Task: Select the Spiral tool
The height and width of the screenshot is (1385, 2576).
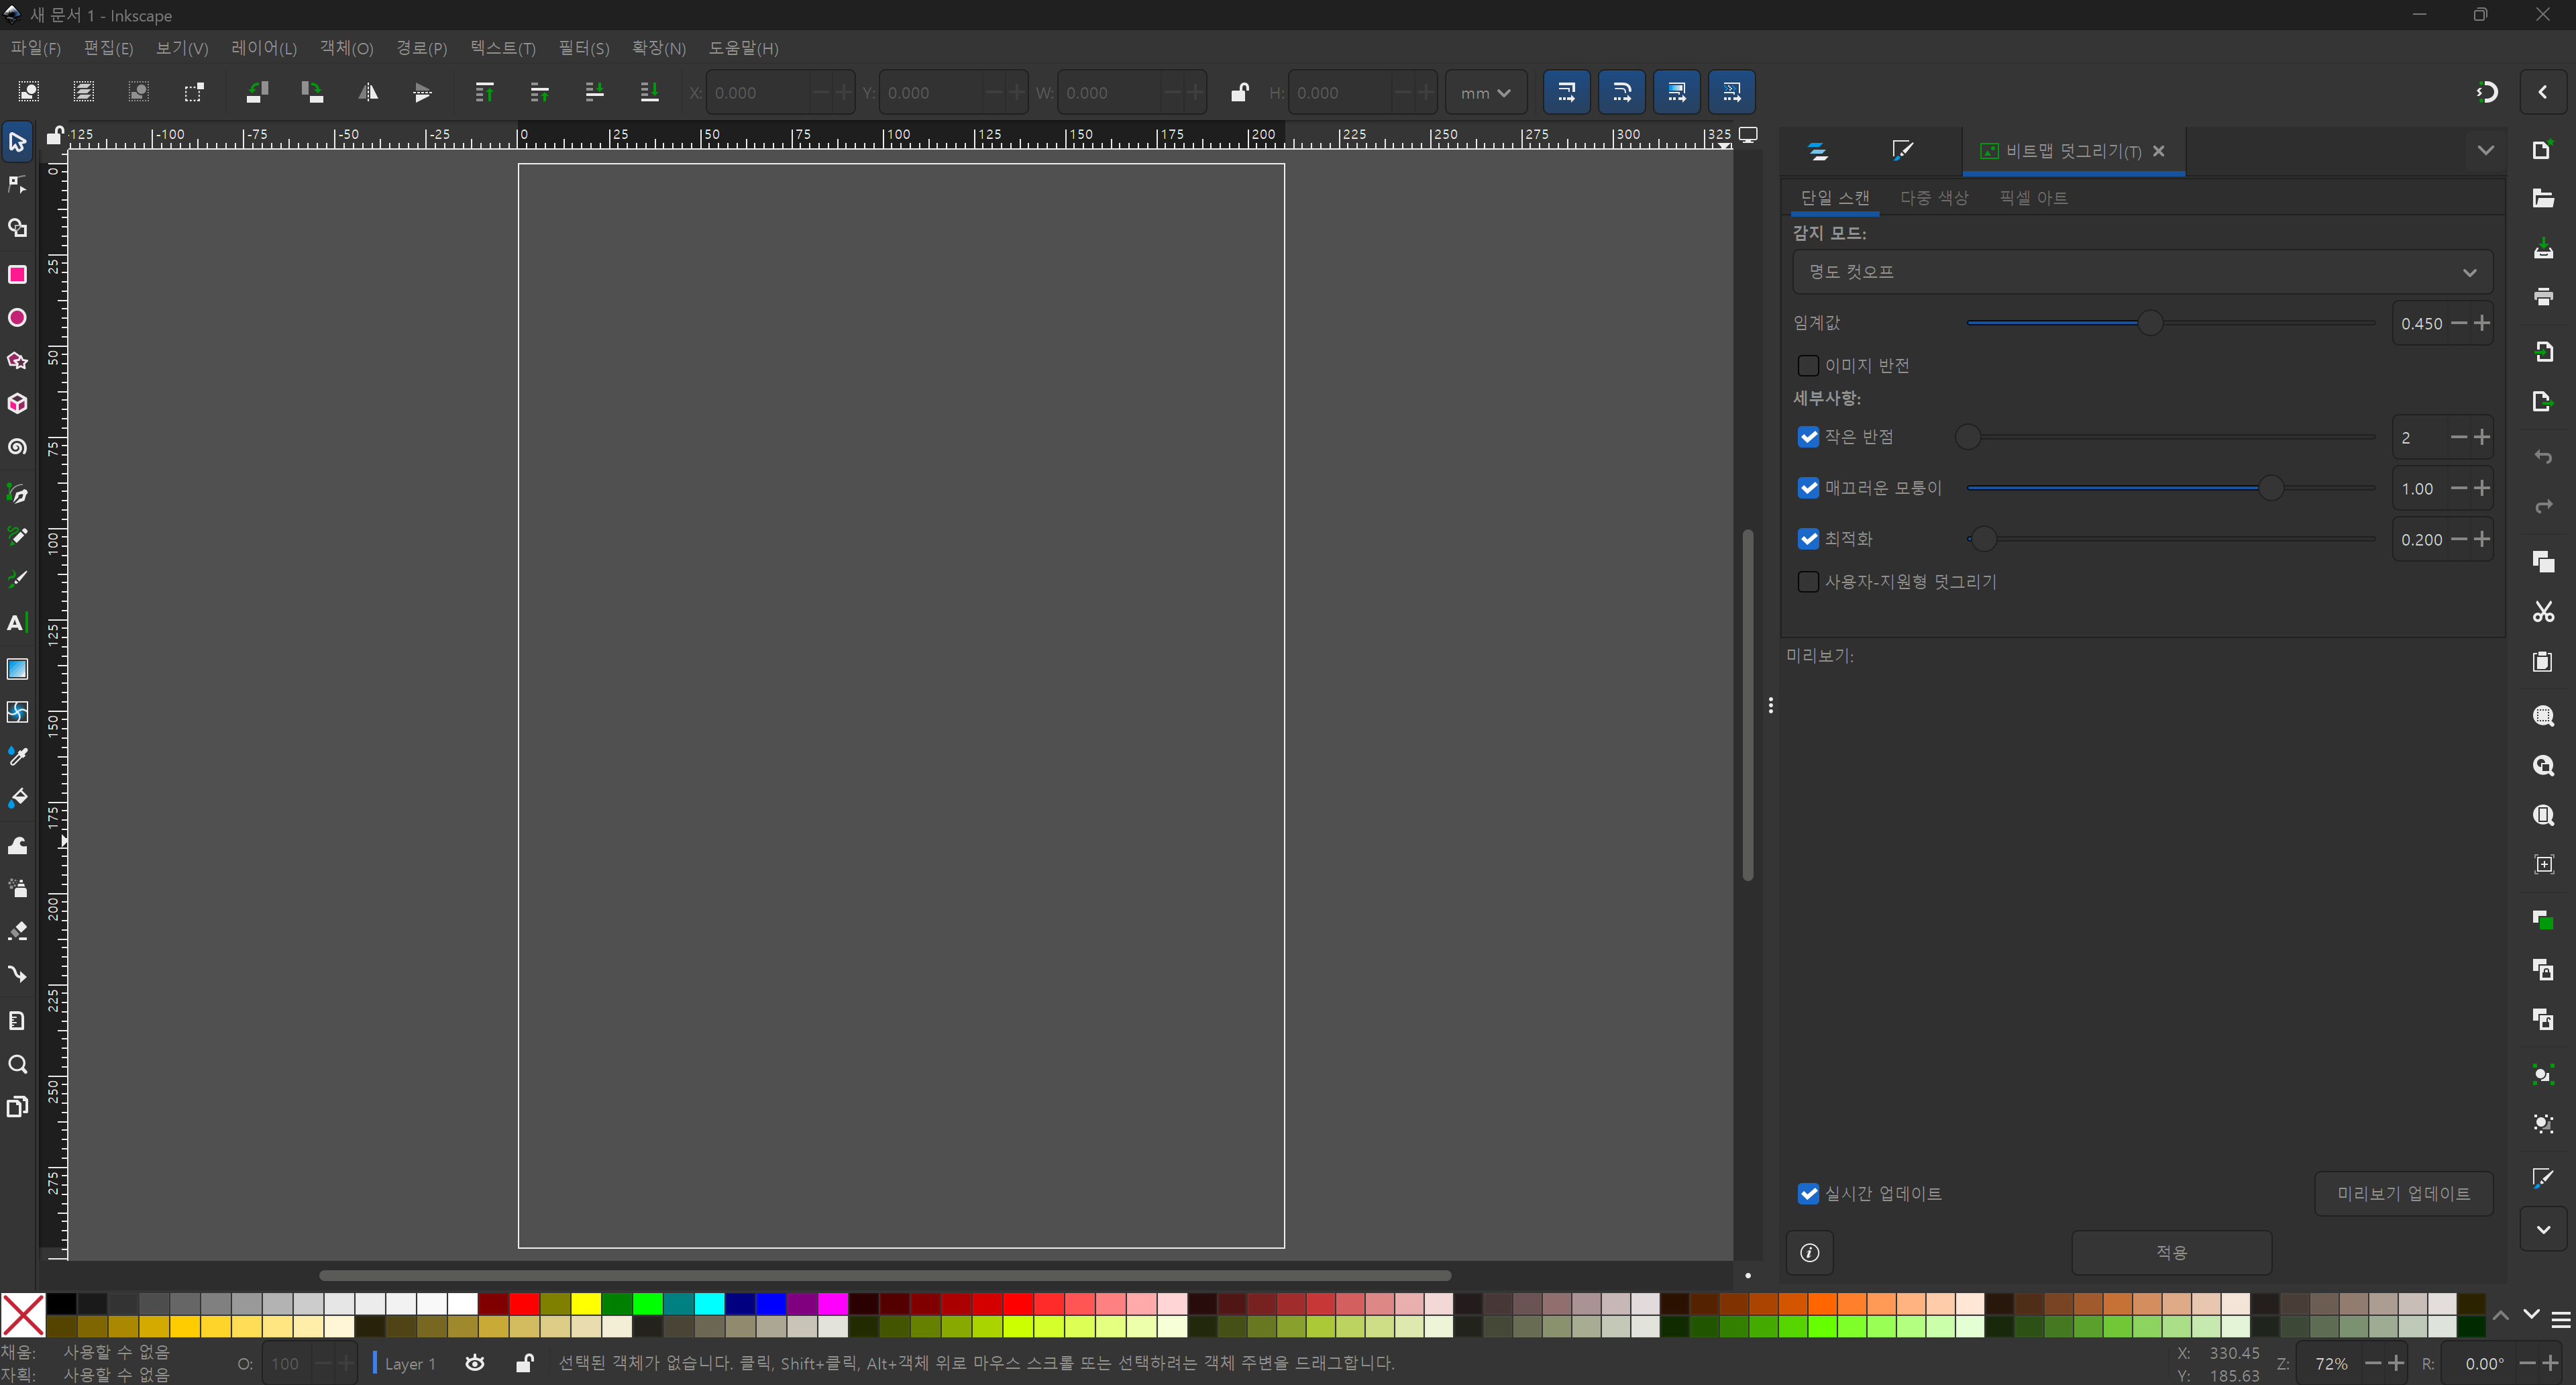Action: point(17,447)
